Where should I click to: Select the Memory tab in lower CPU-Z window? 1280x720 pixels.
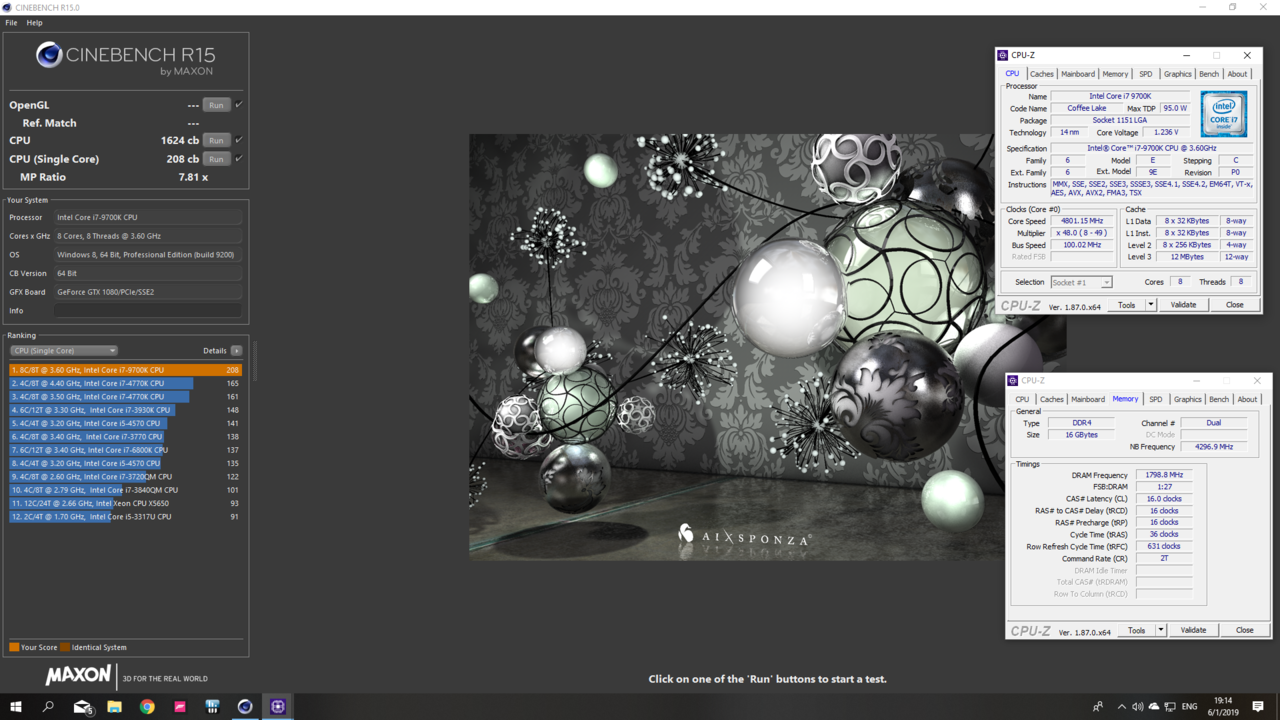pos(1125,399)
